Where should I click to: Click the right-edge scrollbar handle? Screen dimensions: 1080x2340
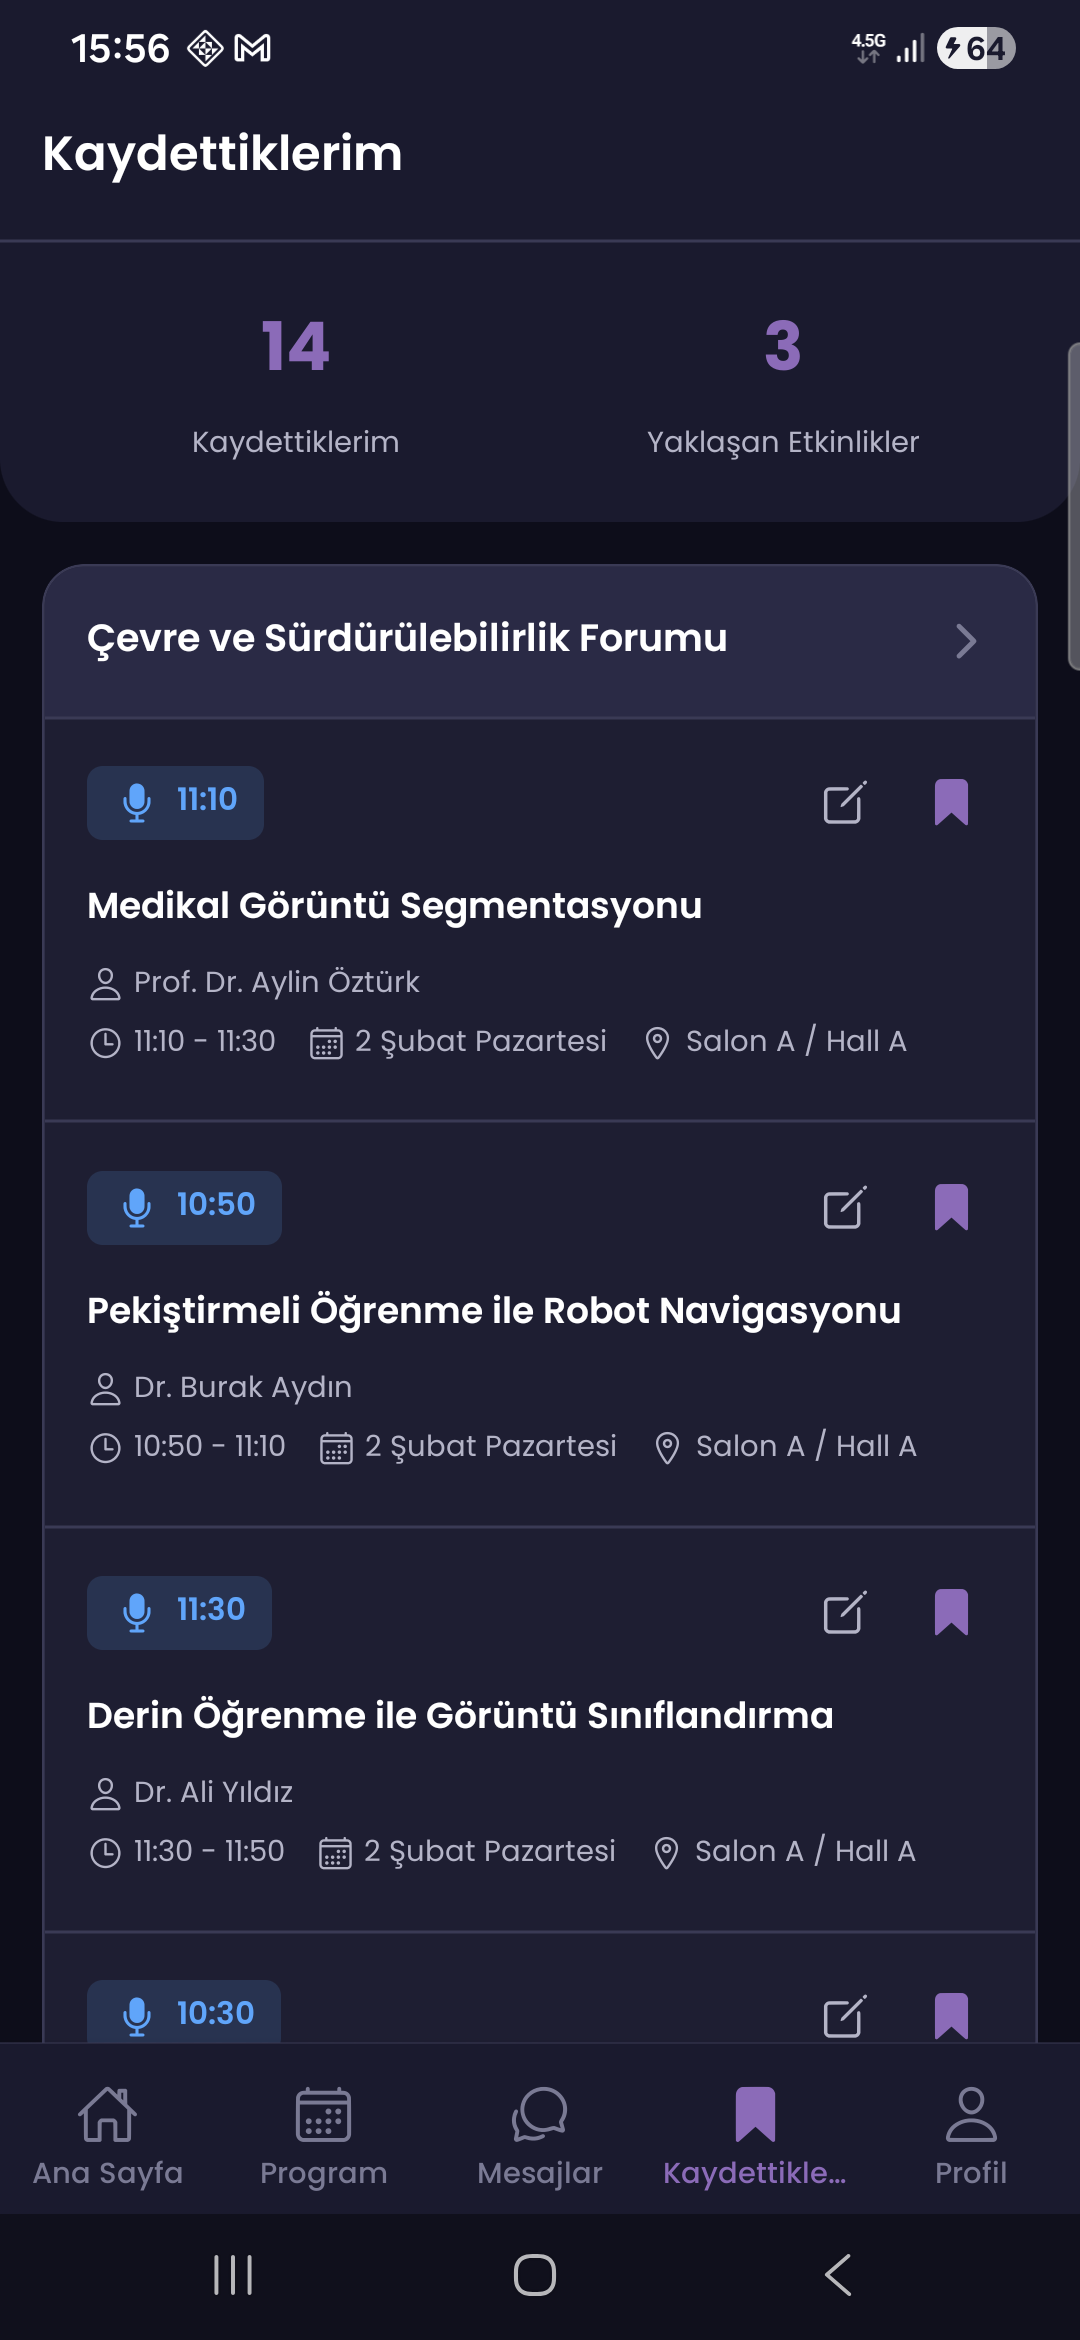pos(1073,506)
